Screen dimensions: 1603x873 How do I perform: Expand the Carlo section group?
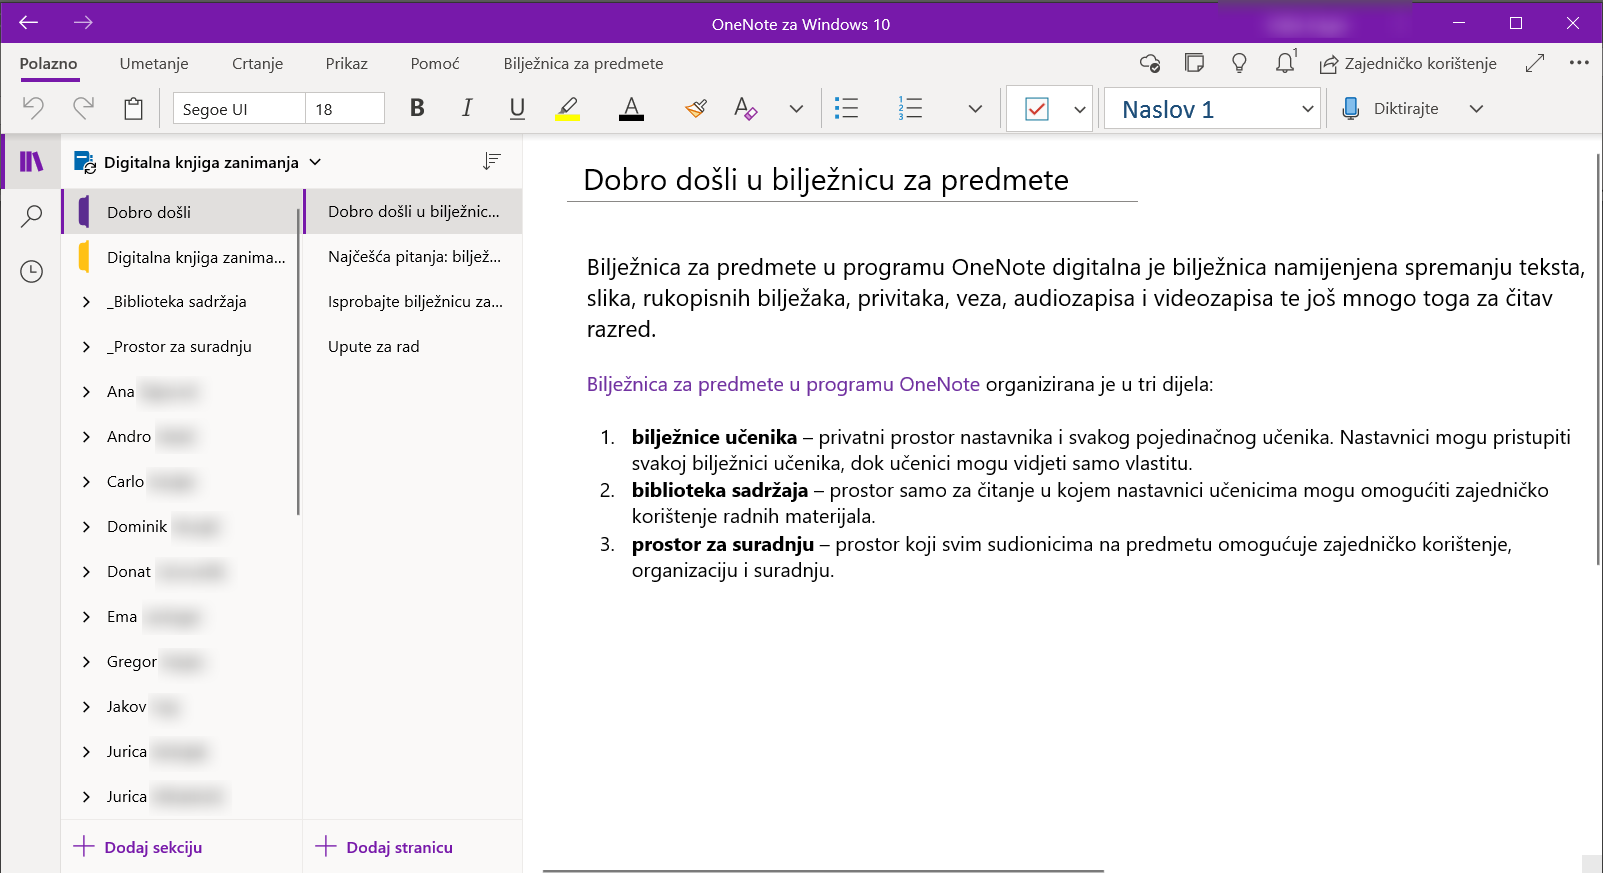[86, 482]
